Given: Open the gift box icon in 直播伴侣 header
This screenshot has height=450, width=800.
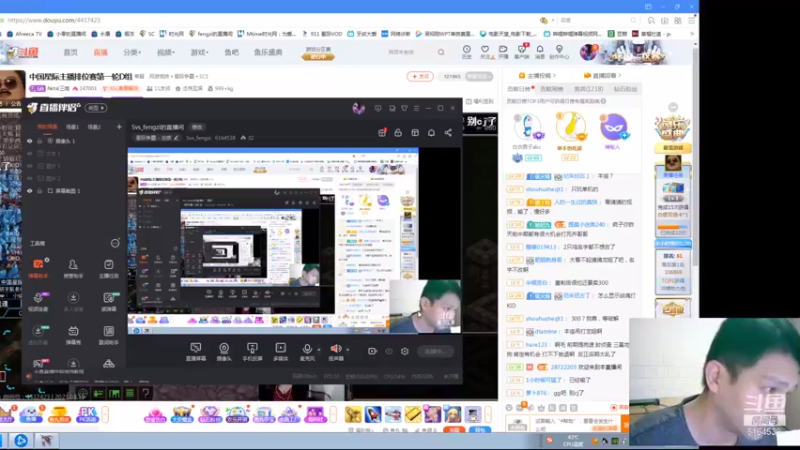Looking at the screenshot, I should 382,133.
